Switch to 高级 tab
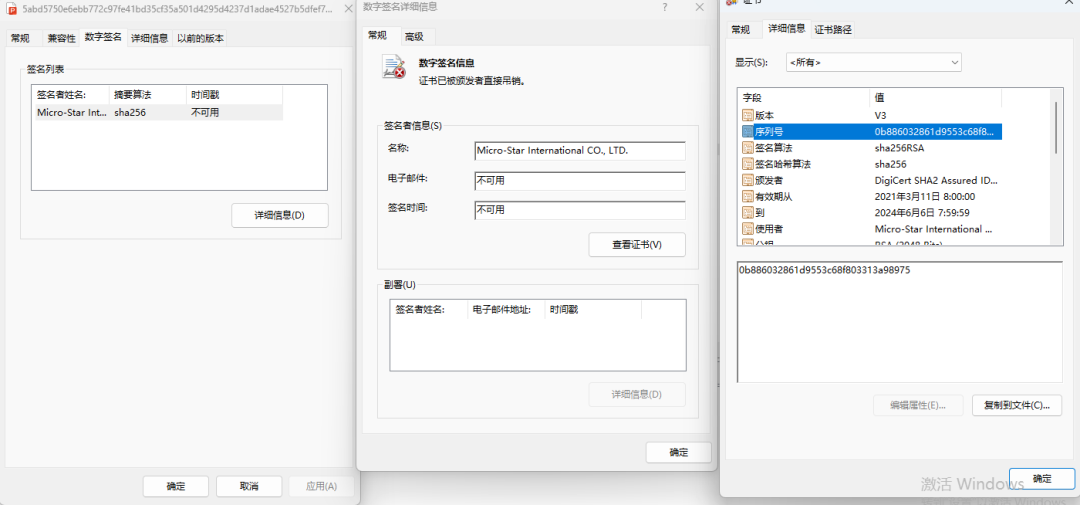Screen dimensions: 1080x505 pos(415,37)
